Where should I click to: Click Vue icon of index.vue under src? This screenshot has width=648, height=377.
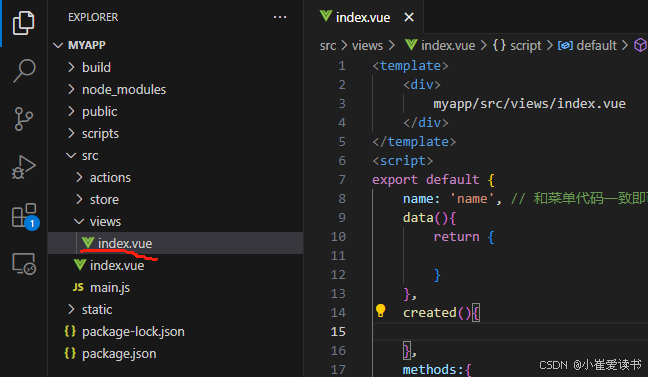pyautogui.click(x=79, y=264)
